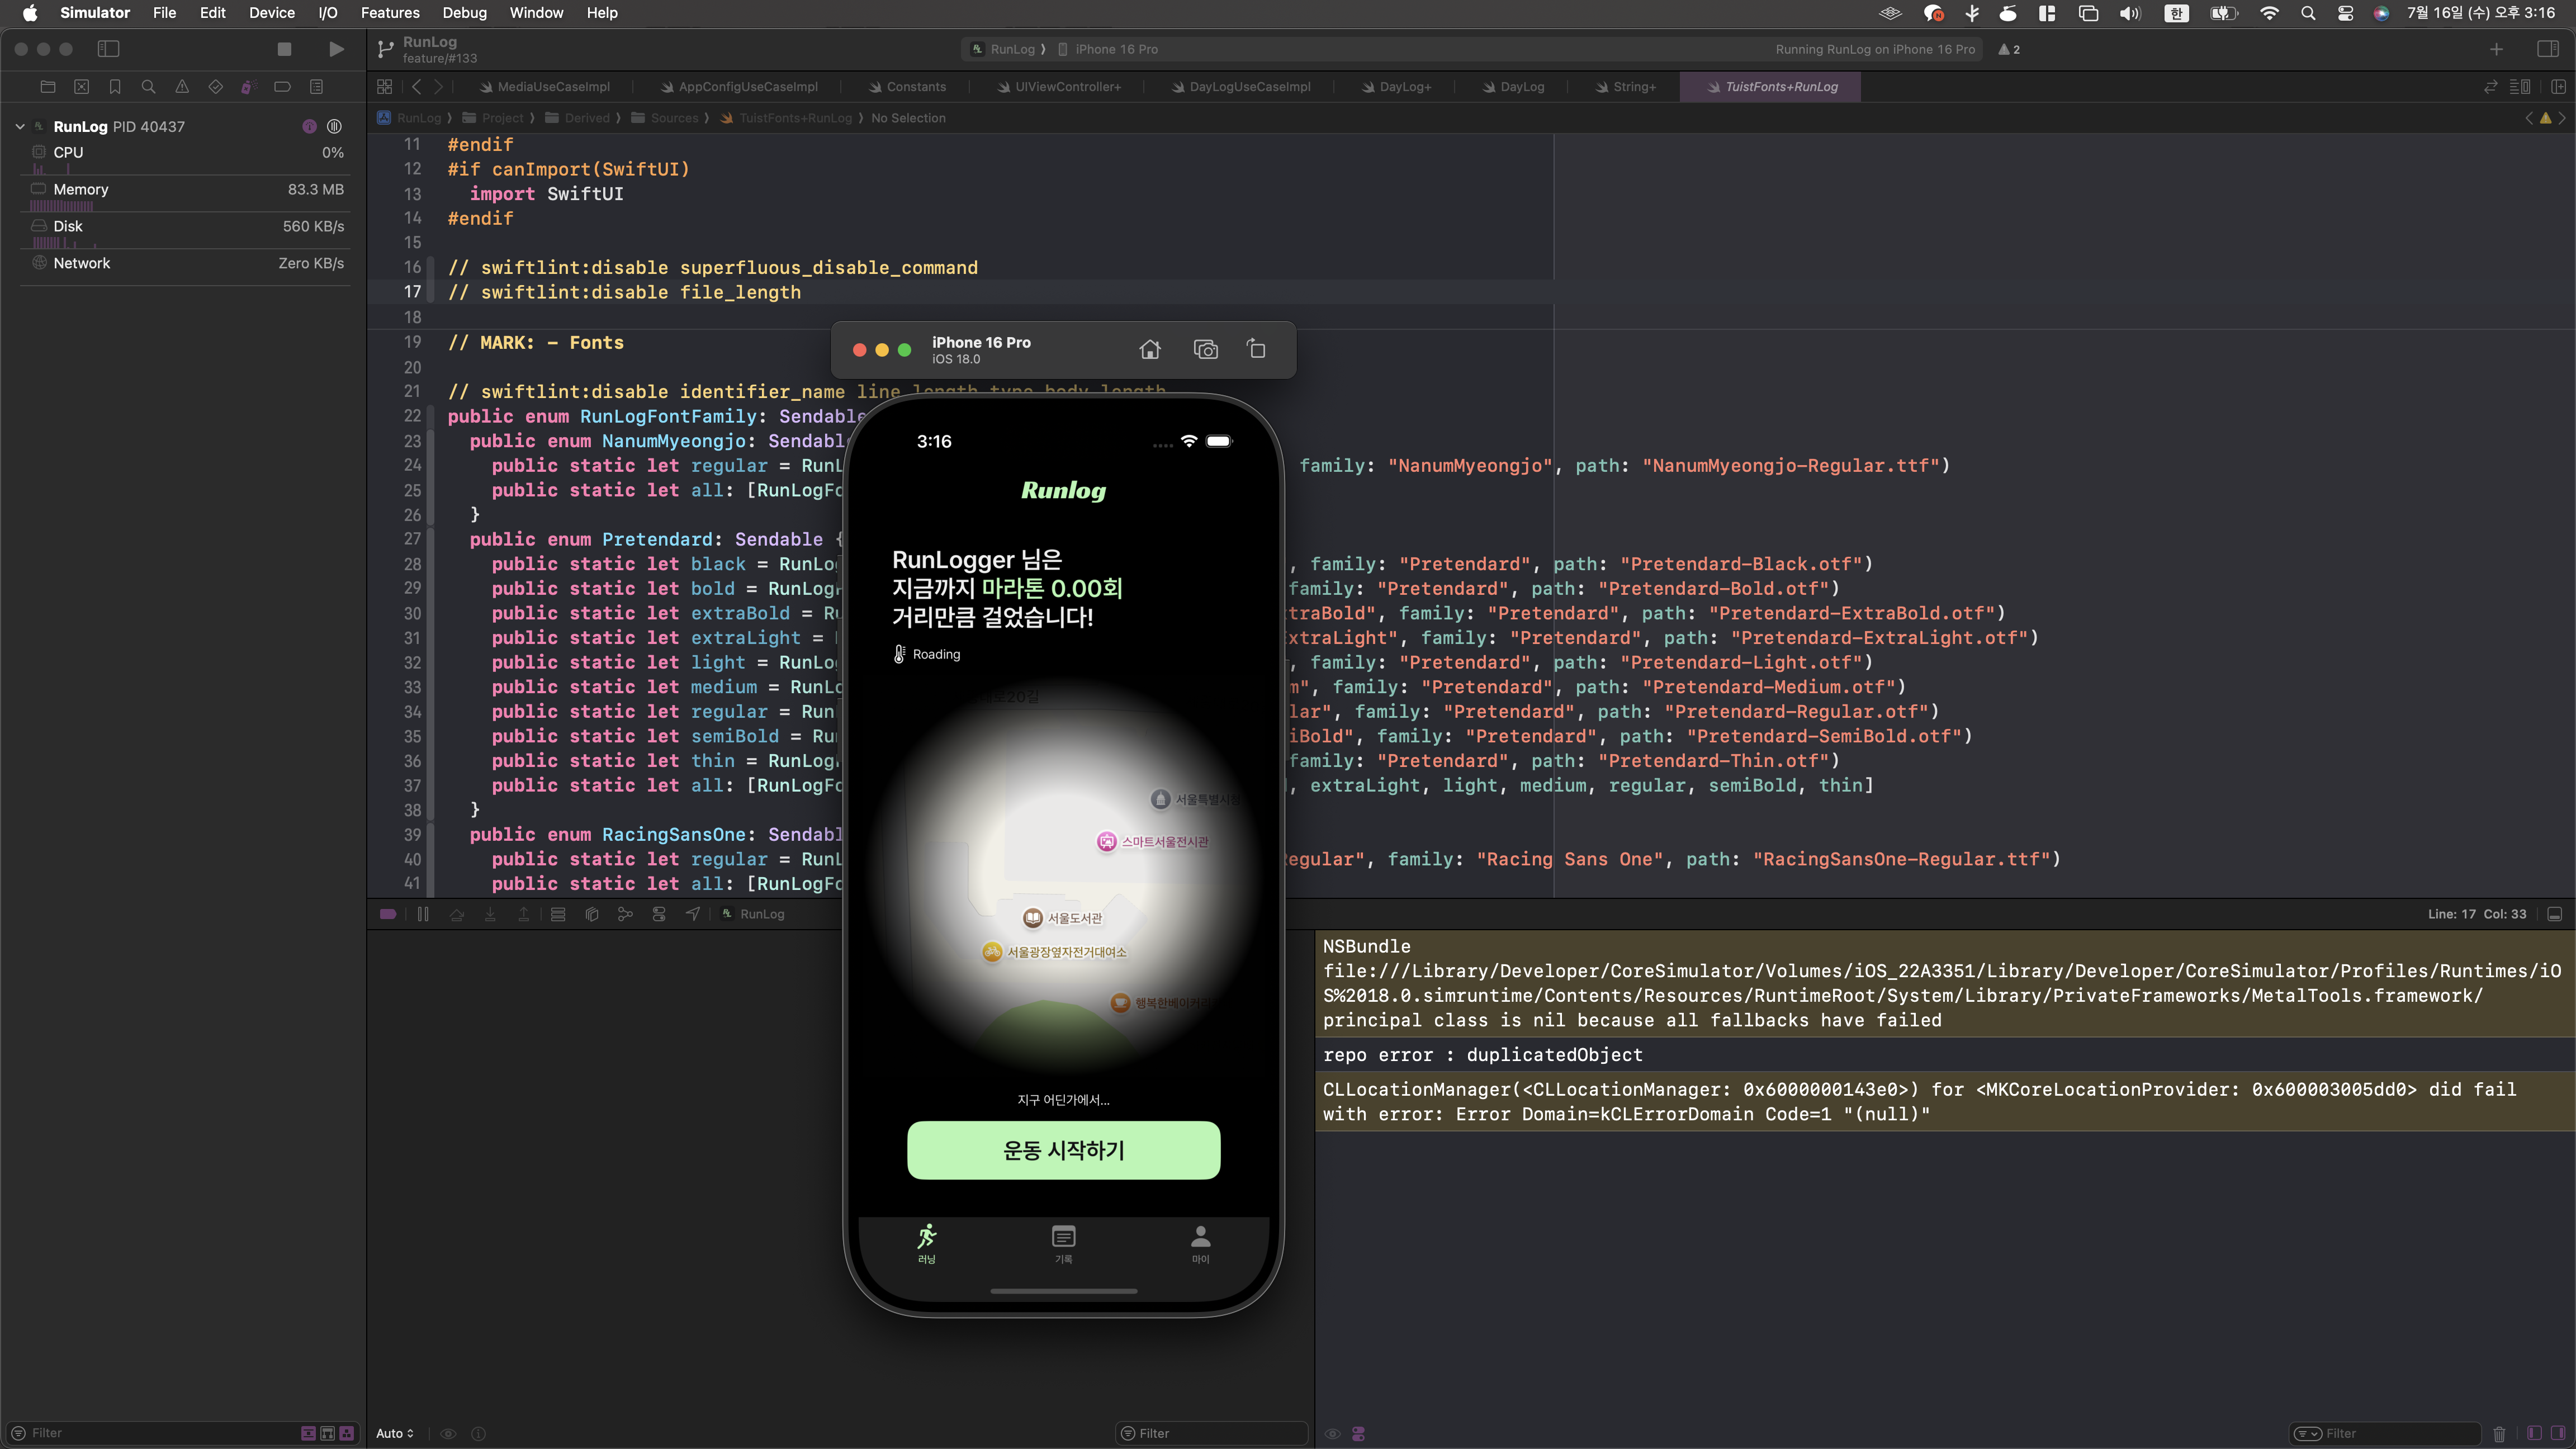2576x1449 pixels.
Task: Open the Debug menu in menu bar
Action: click(464, 13)
